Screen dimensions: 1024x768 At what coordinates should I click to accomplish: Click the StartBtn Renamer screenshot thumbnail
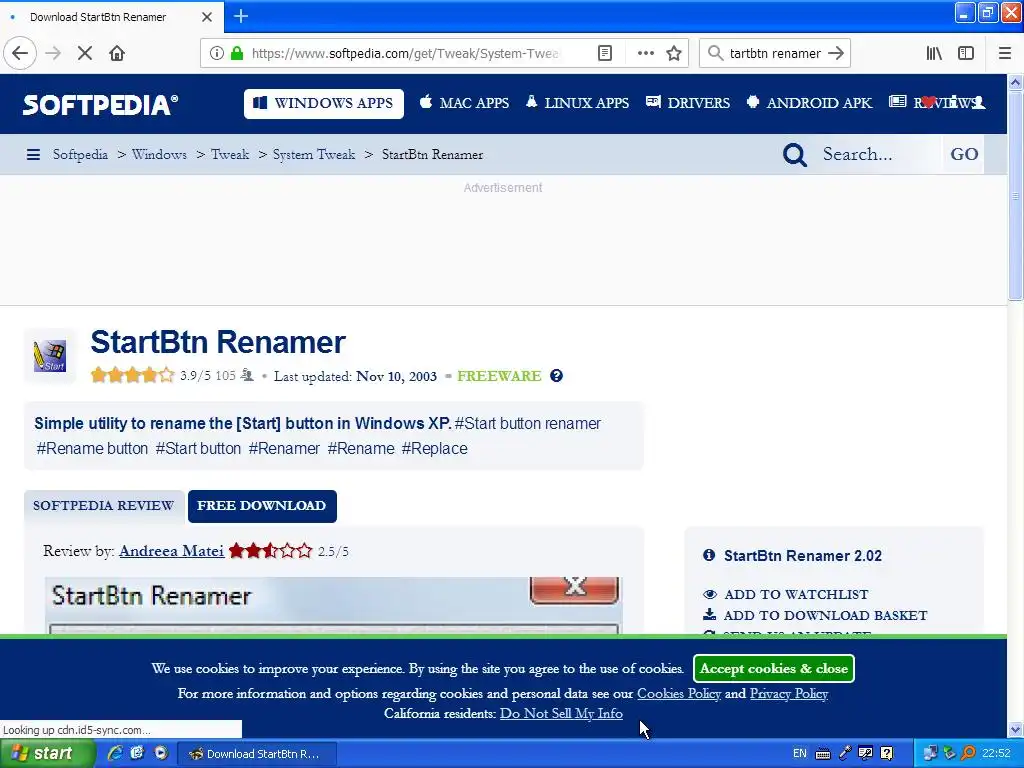(x=334, y=605)
